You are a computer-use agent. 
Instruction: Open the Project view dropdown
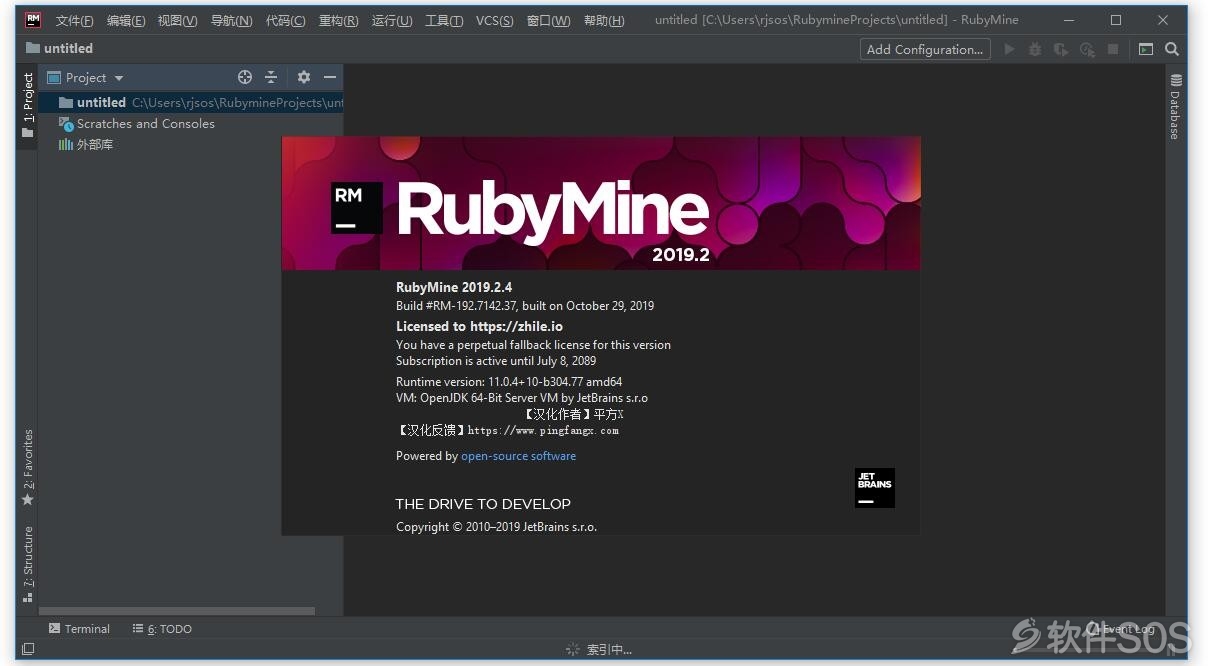click(x=86, y=77)
